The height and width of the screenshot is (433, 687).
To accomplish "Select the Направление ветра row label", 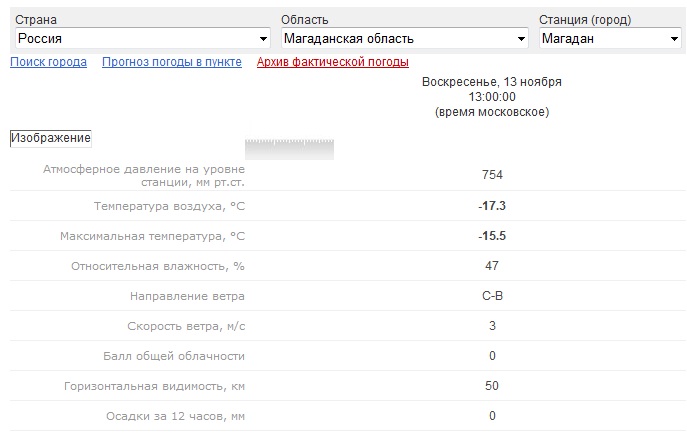I will point(187,296).
